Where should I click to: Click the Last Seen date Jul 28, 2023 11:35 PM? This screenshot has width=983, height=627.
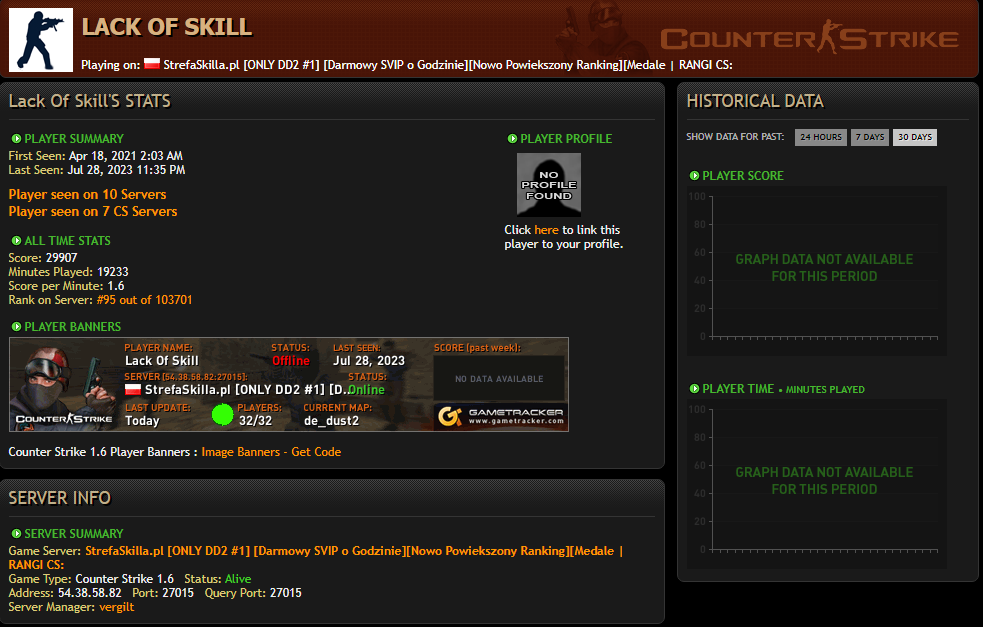(126, 170)
